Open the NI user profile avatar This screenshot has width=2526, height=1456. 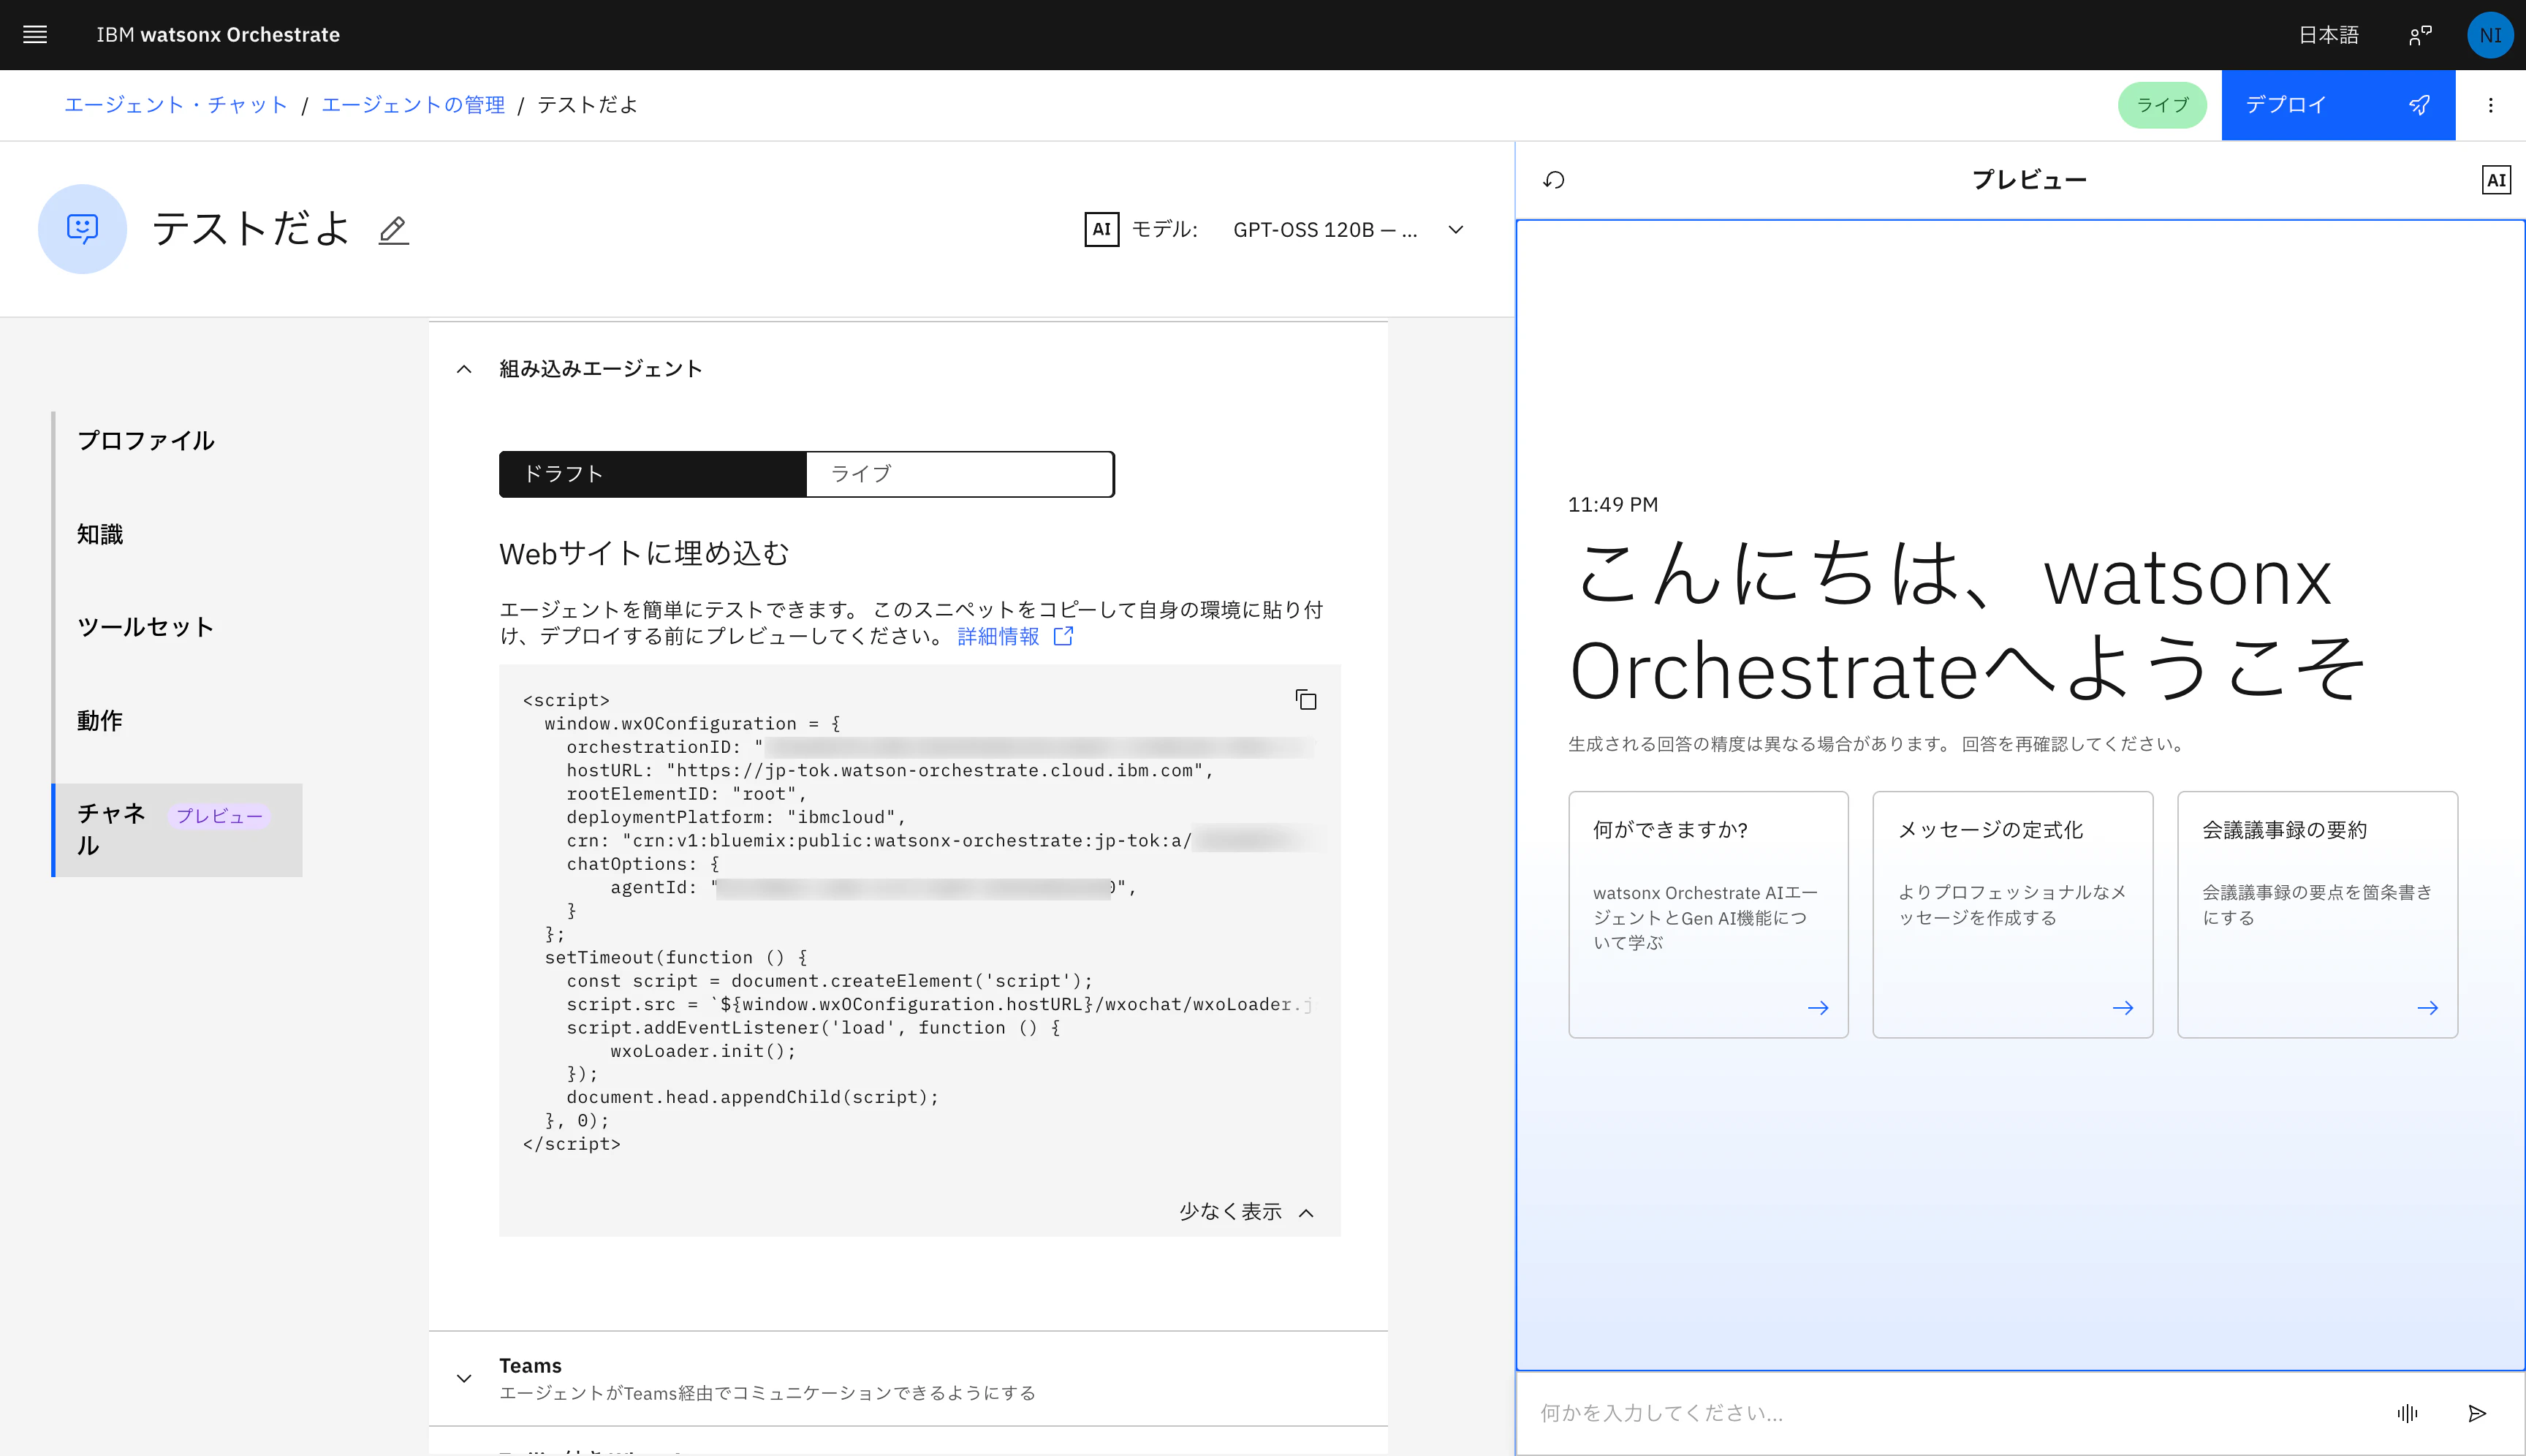[x=2490, y=35]
